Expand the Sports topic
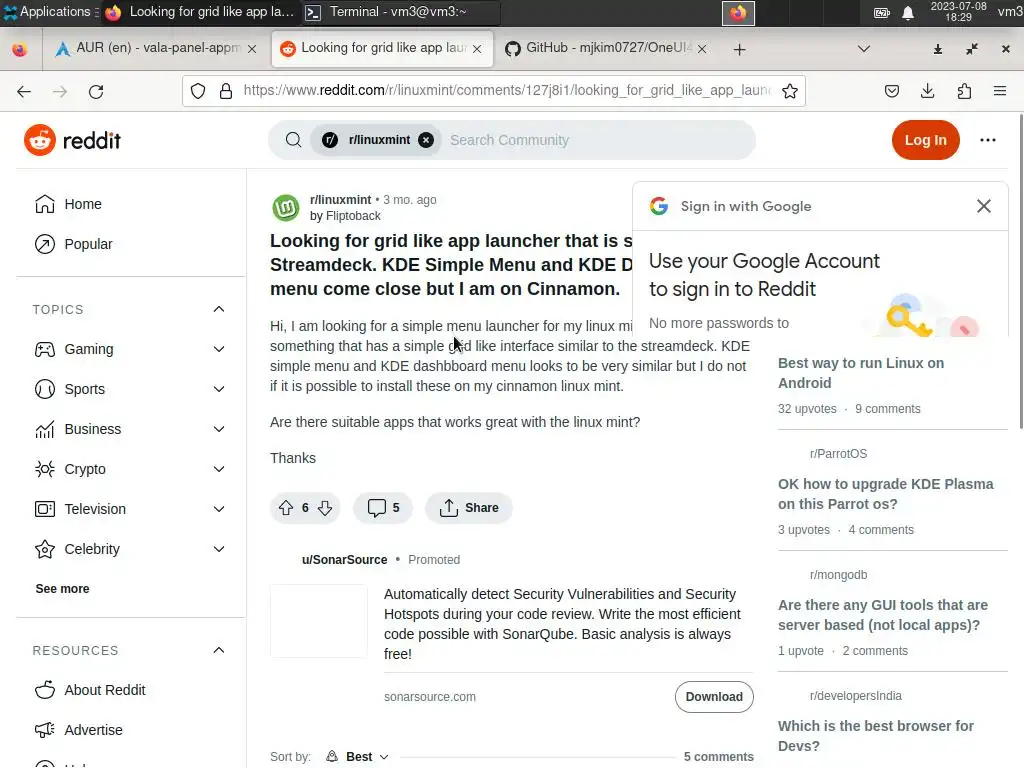This screenshot has height=768, width=1024. (219, 389)
